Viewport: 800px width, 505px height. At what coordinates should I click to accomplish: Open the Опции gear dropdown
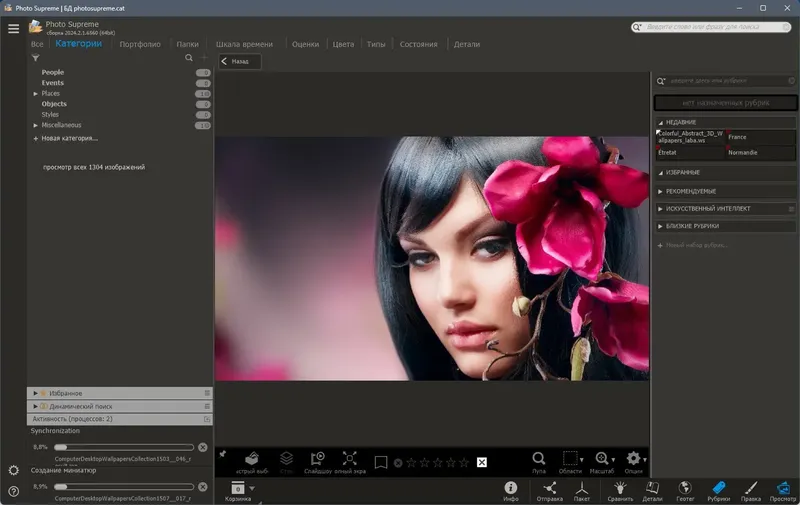point(634,459)
